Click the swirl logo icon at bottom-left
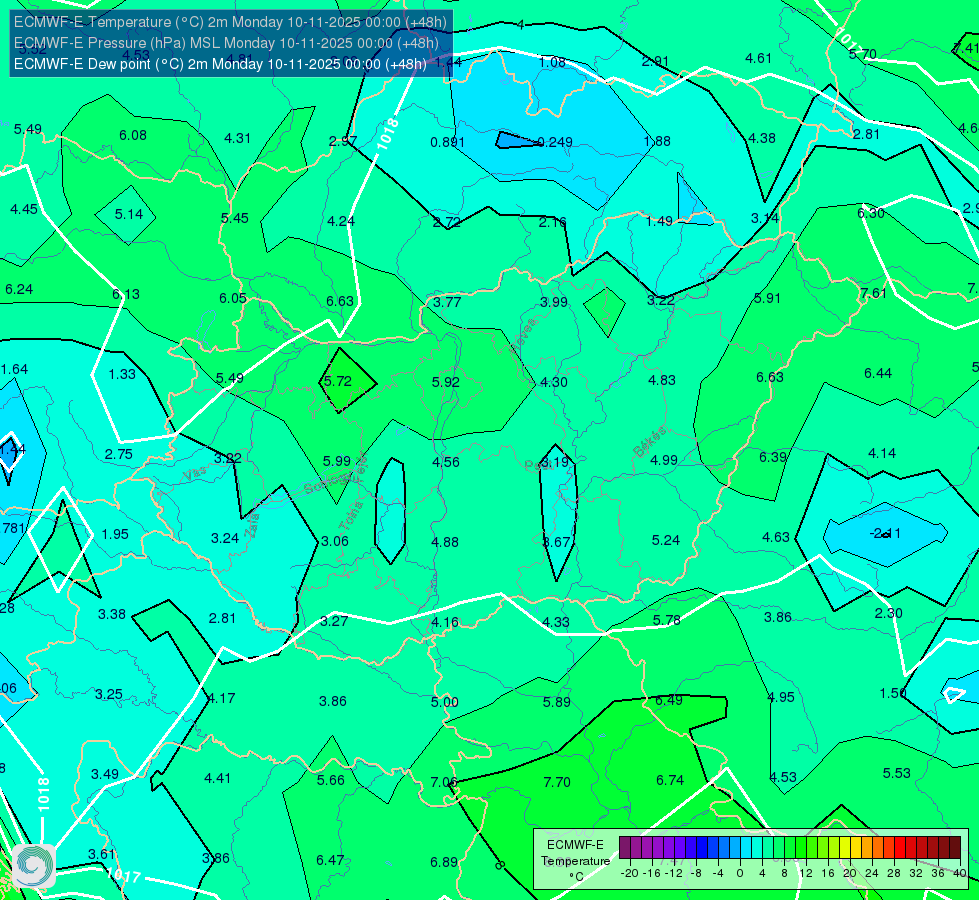The height and width of the screenshot is (900, 979). click(x=34, y=866)
